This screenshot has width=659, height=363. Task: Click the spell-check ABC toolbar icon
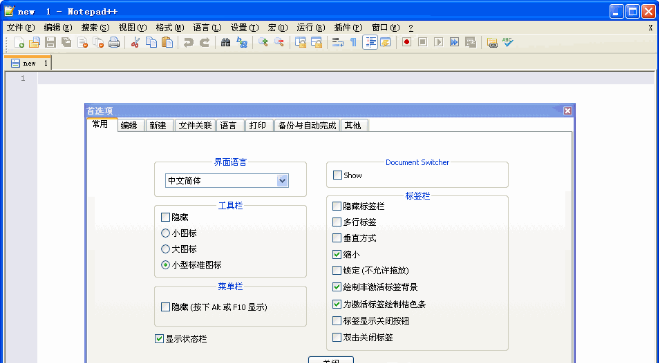coord(508,42)
